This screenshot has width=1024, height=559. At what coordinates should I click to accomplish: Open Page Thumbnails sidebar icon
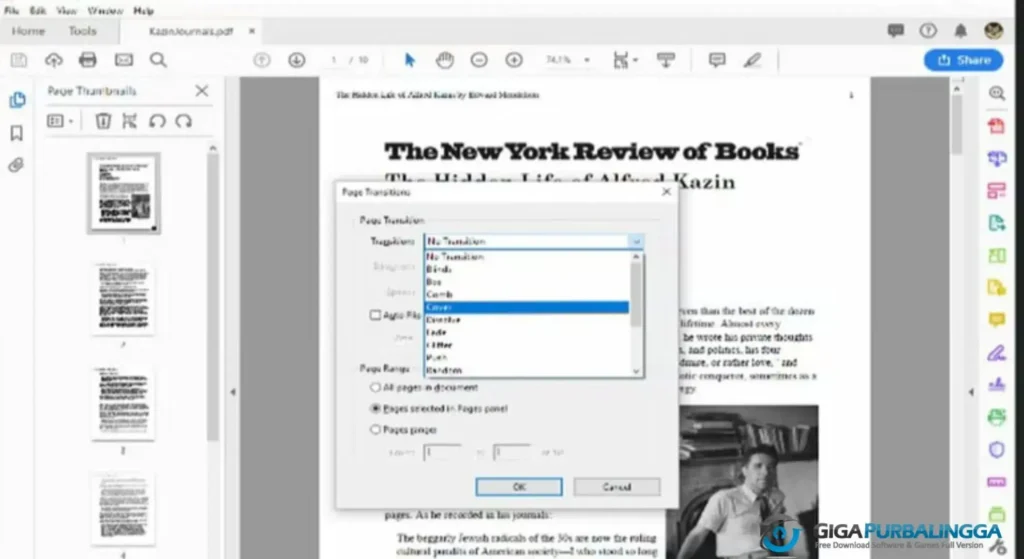point(17,100)
